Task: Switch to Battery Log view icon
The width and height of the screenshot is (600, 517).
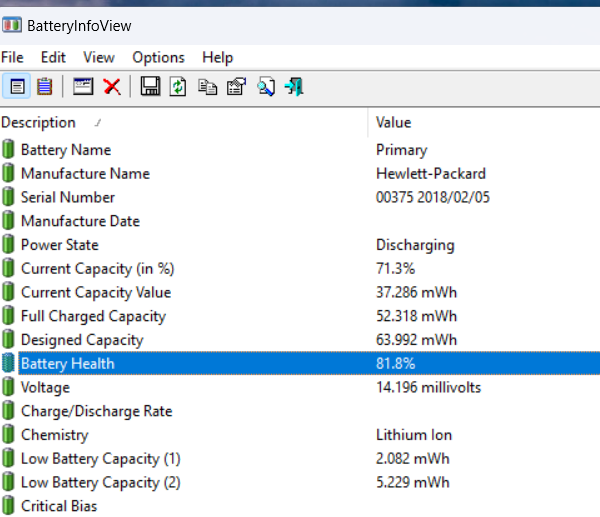Action: point(44,86)
